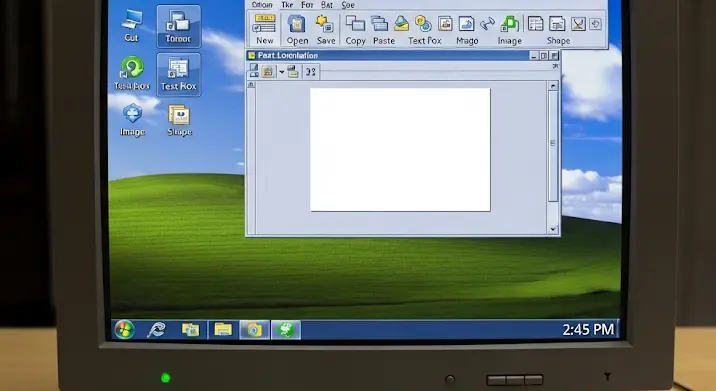Open the yellow folder taskbar icon
716x391 pixels.
coord(223,329)
